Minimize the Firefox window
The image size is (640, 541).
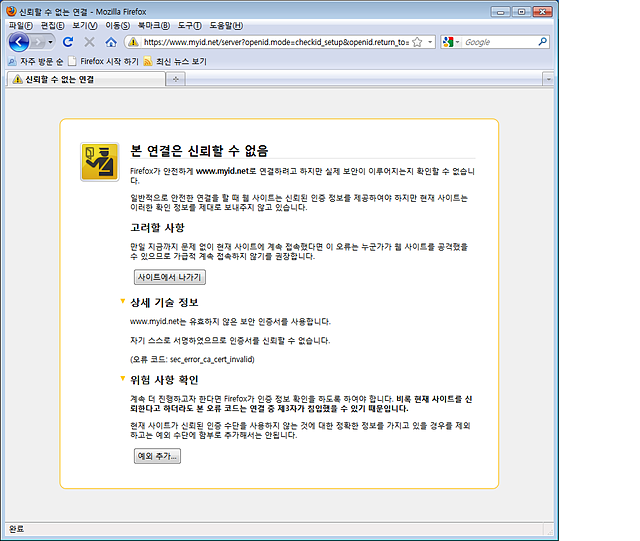pyautogui.click(x=500, y=12)
